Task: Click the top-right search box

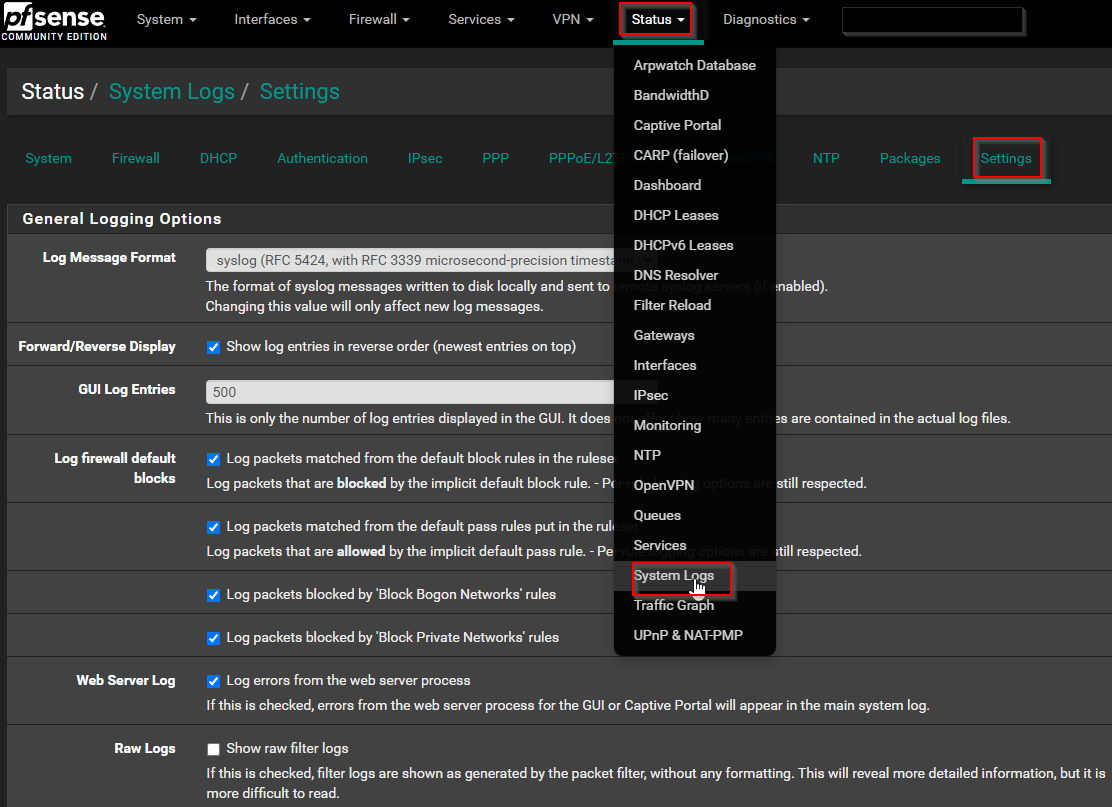Action: [x=930, y=20]
